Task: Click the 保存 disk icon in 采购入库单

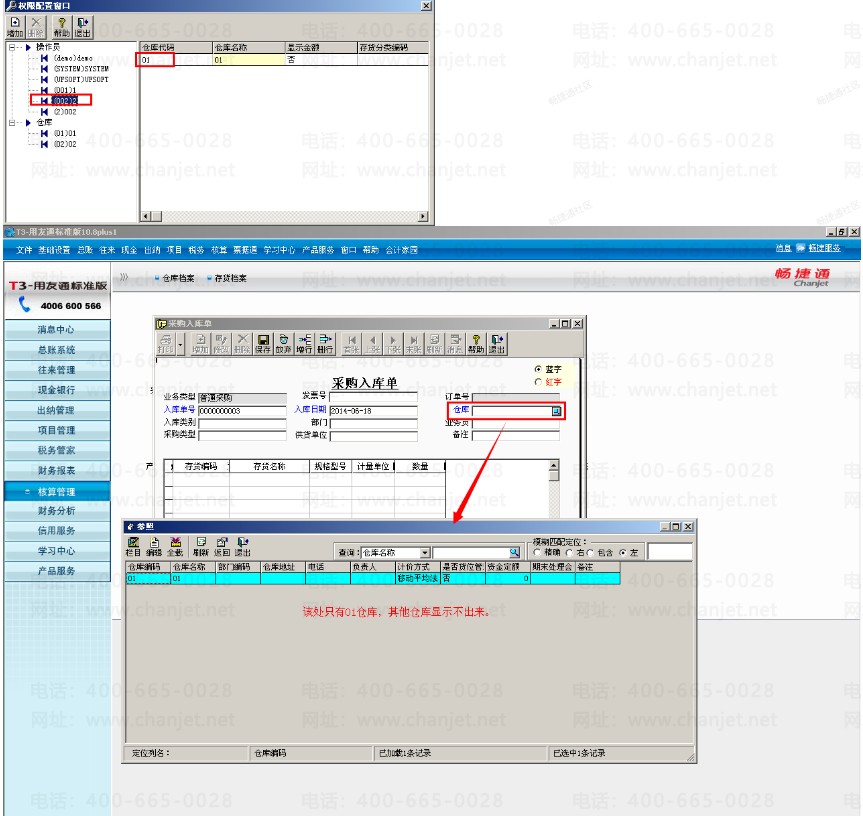Action: pyautogui.click(x=263, y=343)
